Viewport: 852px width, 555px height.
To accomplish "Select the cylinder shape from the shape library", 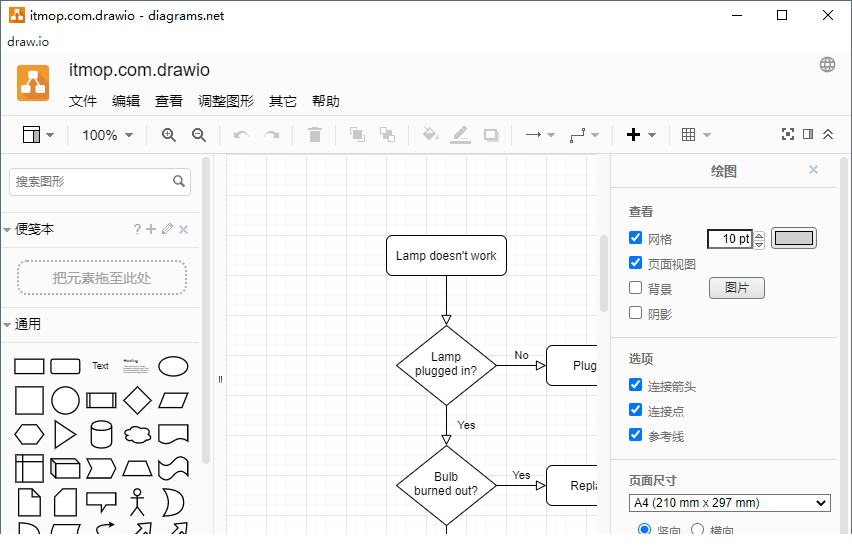I will [101, 434].
